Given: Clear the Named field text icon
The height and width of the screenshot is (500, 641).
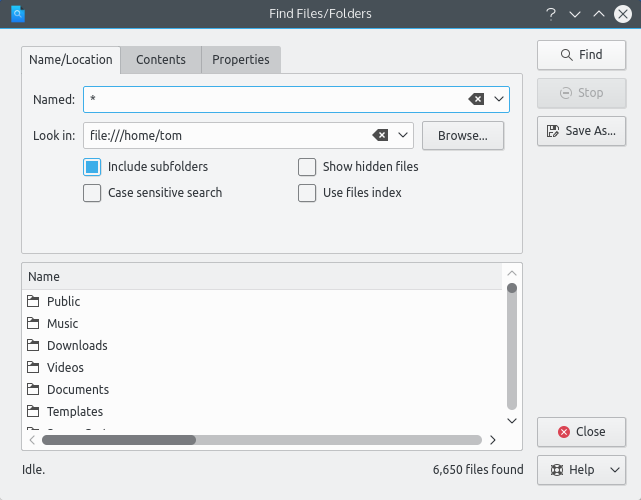Looking at the screenshot, I should (477, 99).
